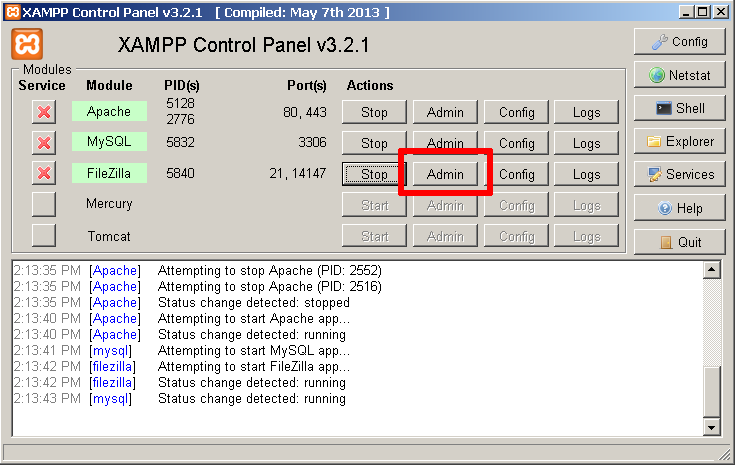Toggle the Tomcat service checkbox
Screen dimensions: 735x465
44,236
